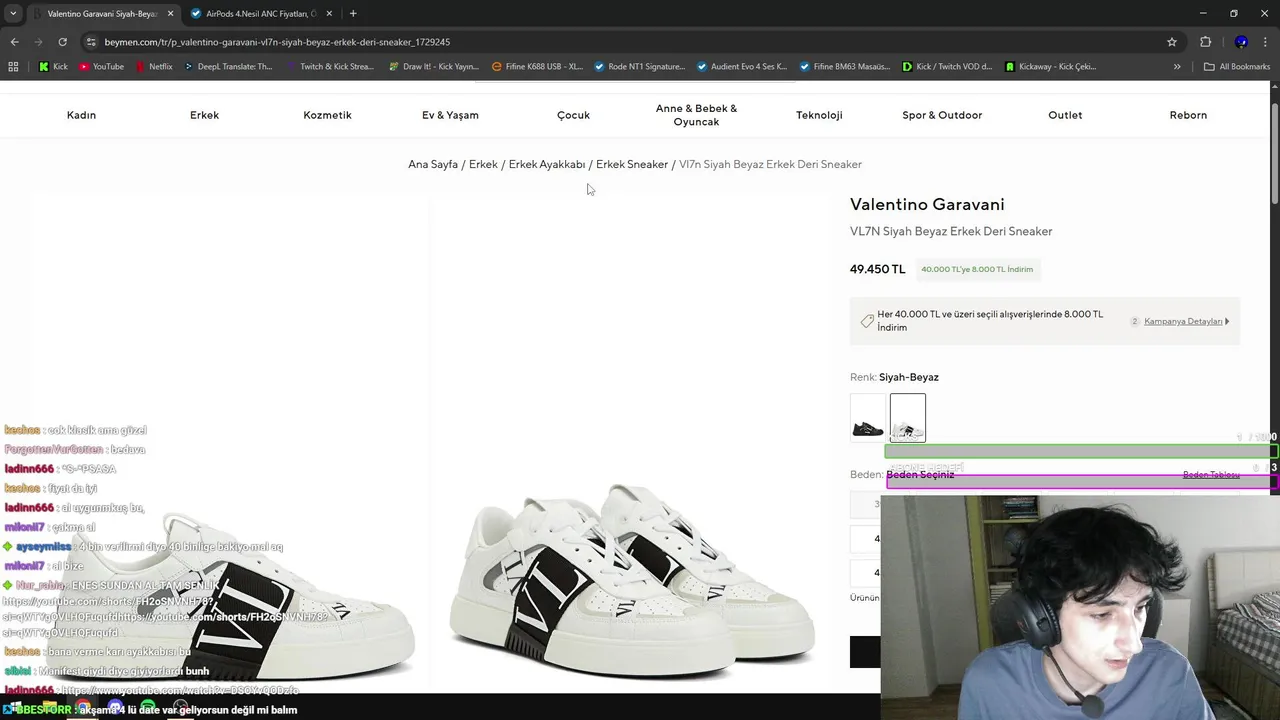This screenshot has width=1280, height=720.
Task: Go back with the browser back arrow
Action: (14, 42)
